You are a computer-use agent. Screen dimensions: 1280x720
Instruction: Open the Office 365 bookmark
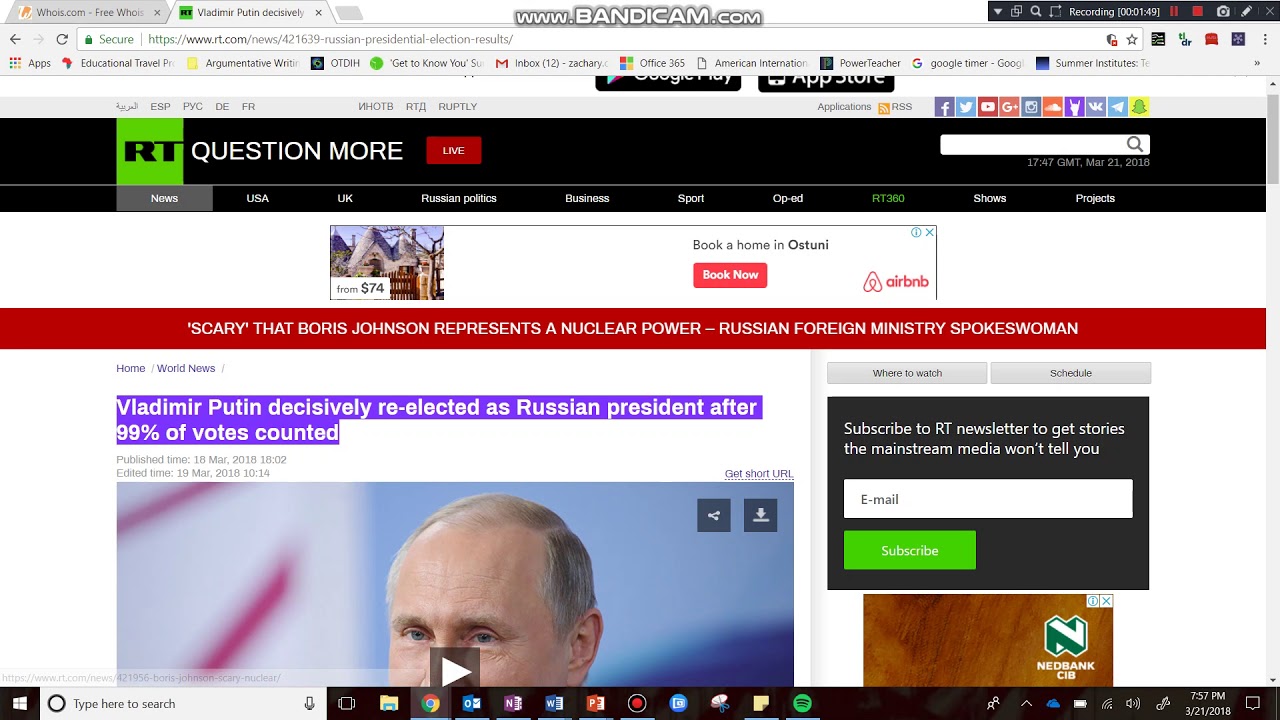click(x=653, y=63)
